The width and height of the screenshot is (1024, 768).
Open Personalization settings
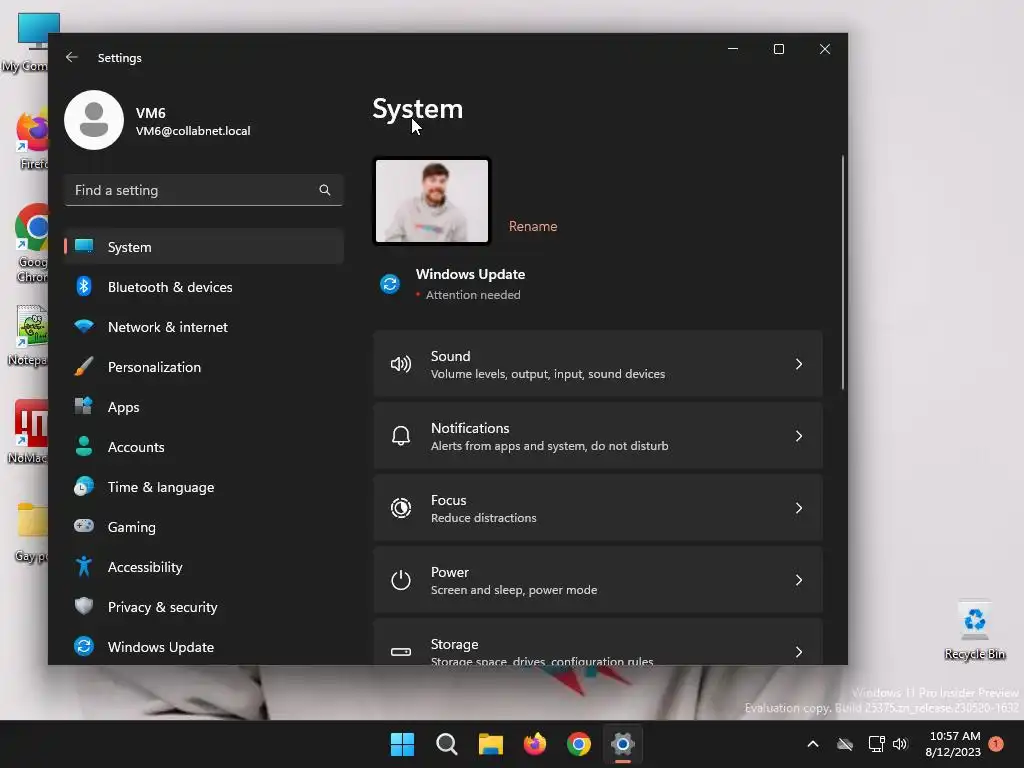coord(204,367)
